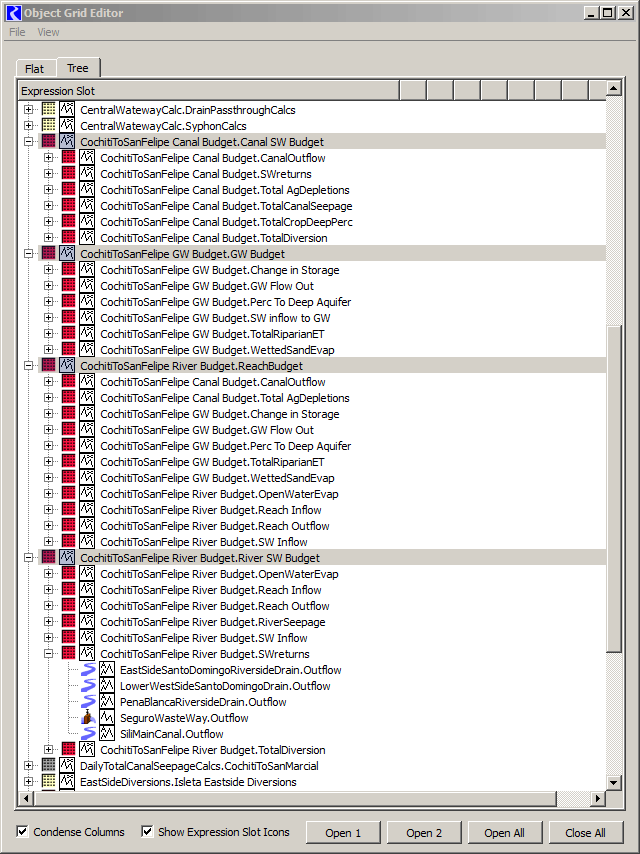Select row River Budget.SW Inflow under River SW Budget
Screen dimensions: 640x854
point(204,638)
